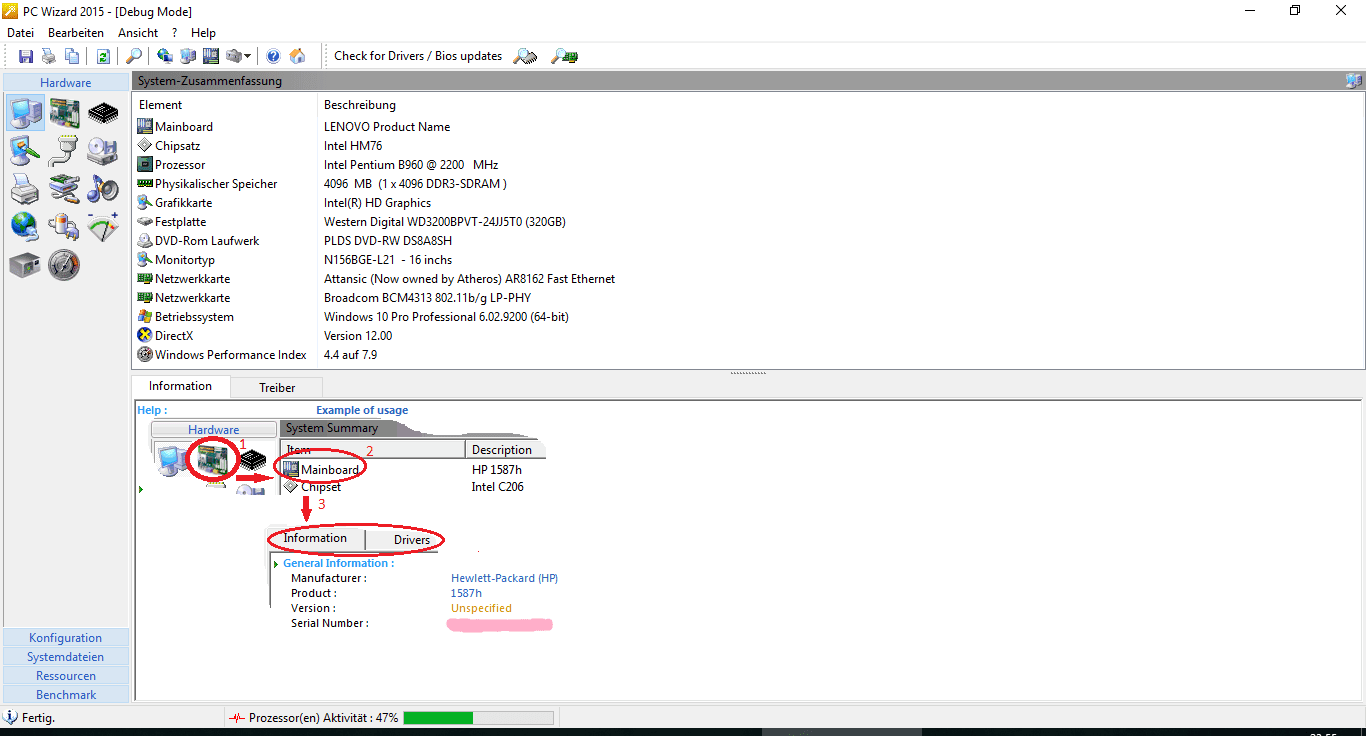Select the Betriebssystem row
Screen dimensions: 1366x736
[x=748, y=317]
